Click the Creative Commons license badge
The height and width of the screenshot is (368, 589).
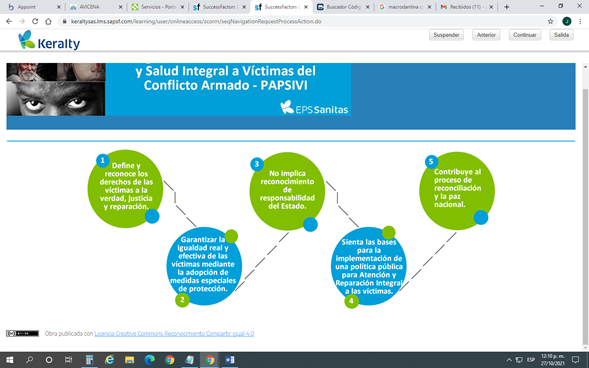pos(22,333)
